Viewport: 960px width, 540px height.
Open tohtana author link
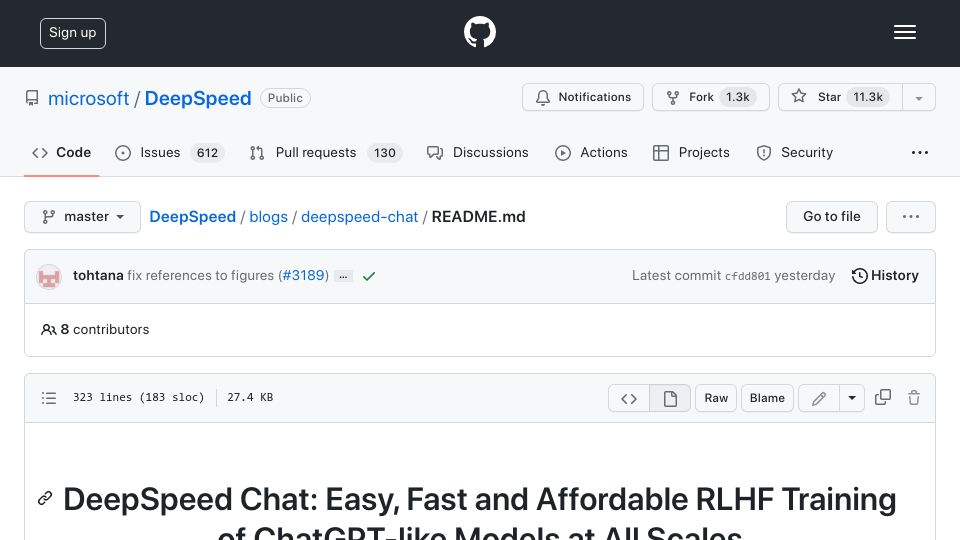[x=98, y=276]
